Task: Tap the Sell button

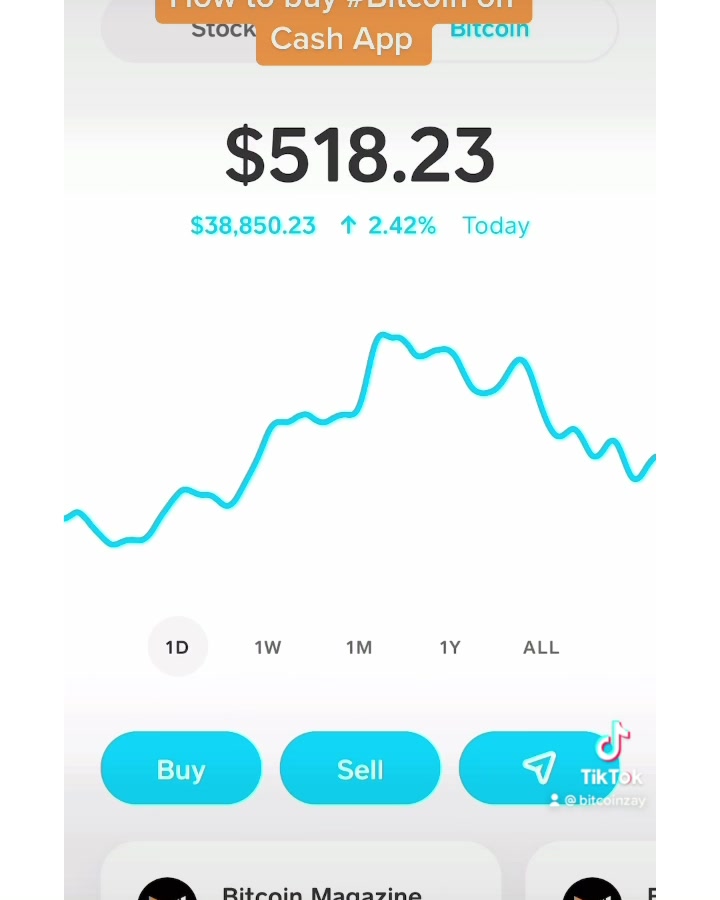Action: pyautogui.click(x=360, y=768)
